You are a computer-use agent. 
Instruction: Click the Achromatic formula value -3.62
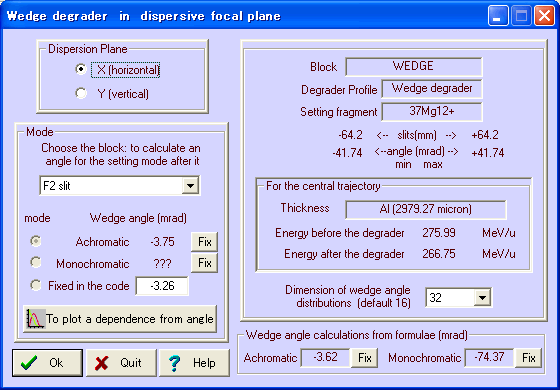tap(325, 358)
